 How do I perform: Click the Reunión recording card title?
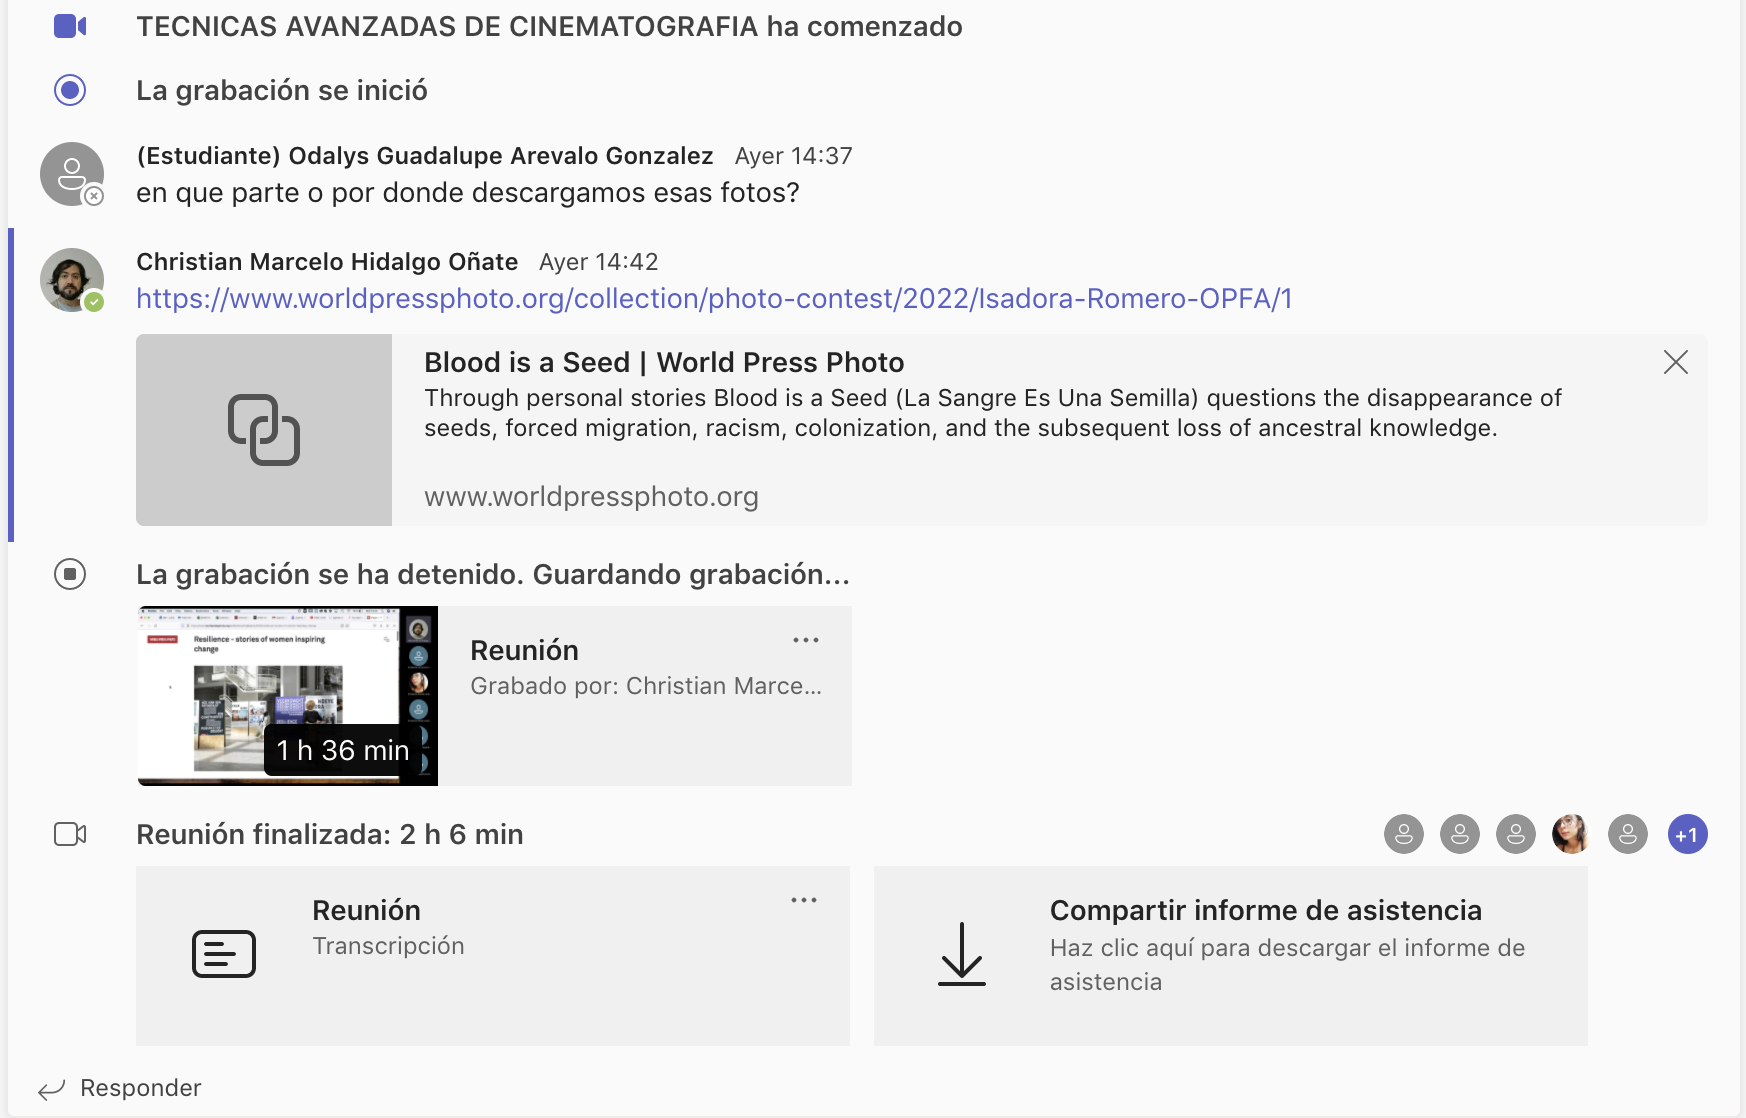click(524, 650)
